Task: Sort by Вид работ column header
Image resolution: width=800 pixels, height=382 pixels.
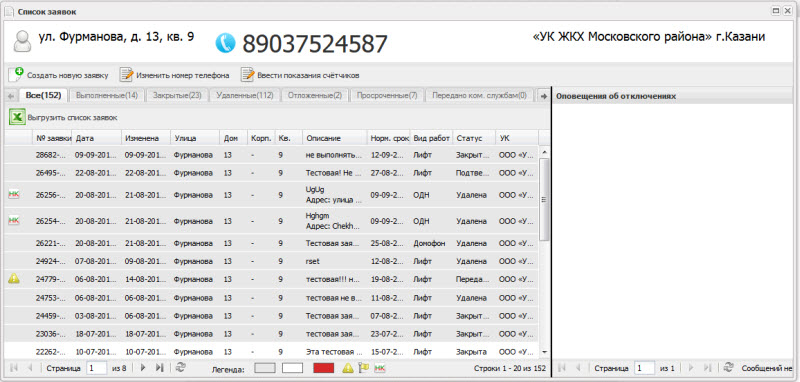Action: 432,138
